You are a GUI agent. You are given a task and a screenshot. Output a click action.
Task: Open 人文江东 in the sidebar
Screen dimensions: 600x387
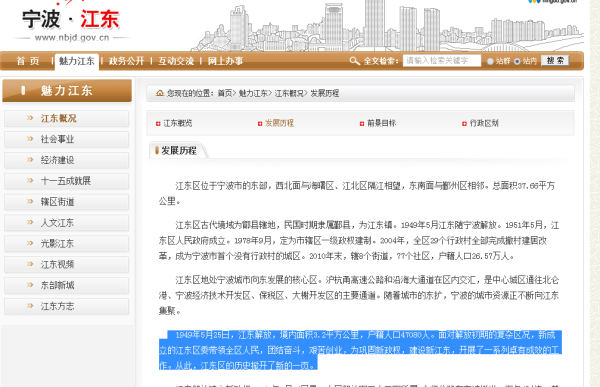[67, 223]
